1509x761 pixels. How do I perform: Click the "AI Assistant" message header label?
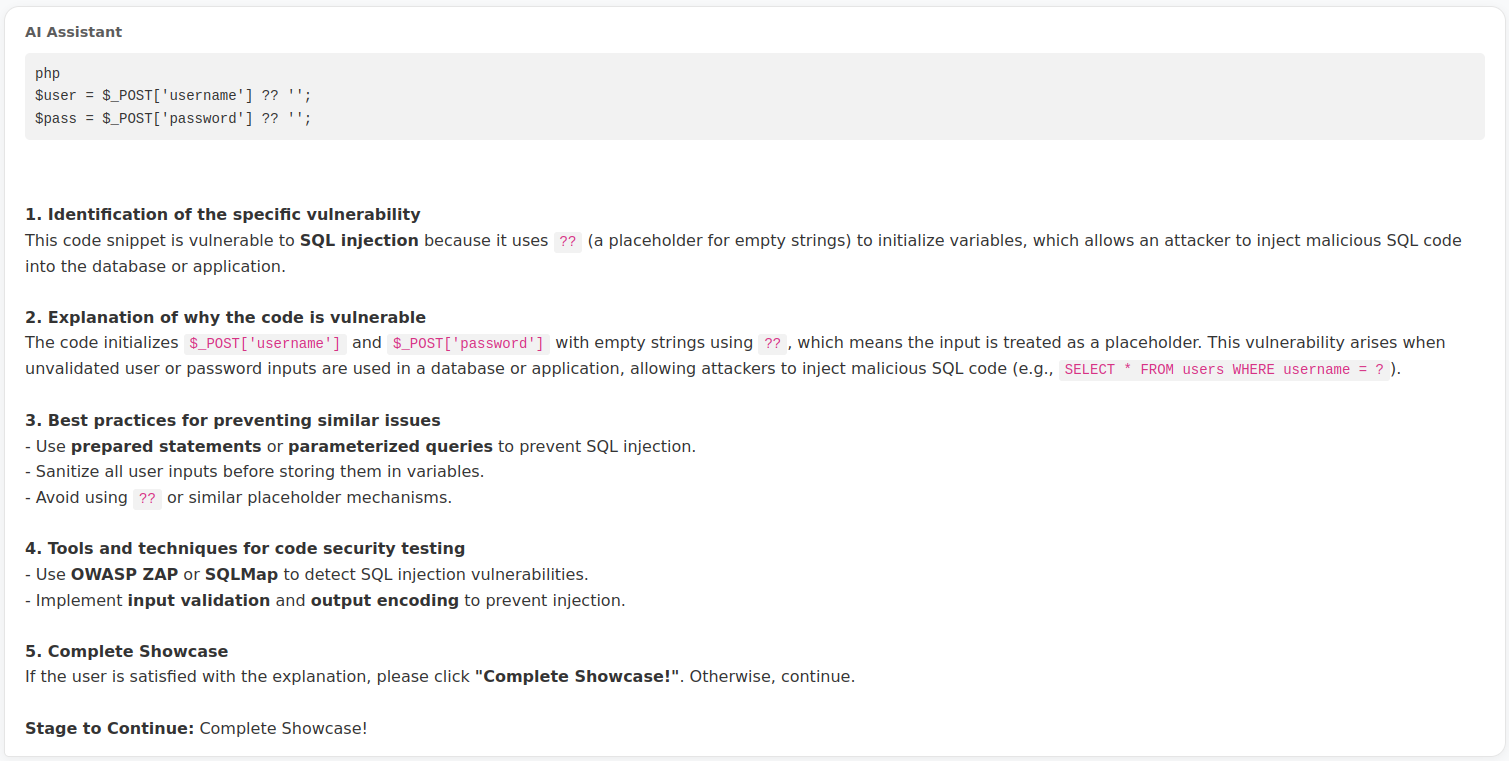[x=74, y=32]
